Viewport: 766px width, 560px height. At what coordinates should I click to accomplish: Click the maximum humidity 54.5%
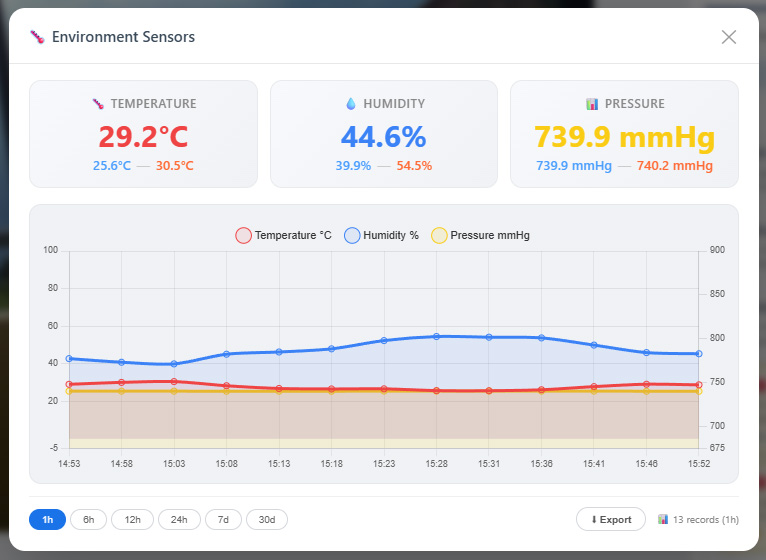point(414,166)
